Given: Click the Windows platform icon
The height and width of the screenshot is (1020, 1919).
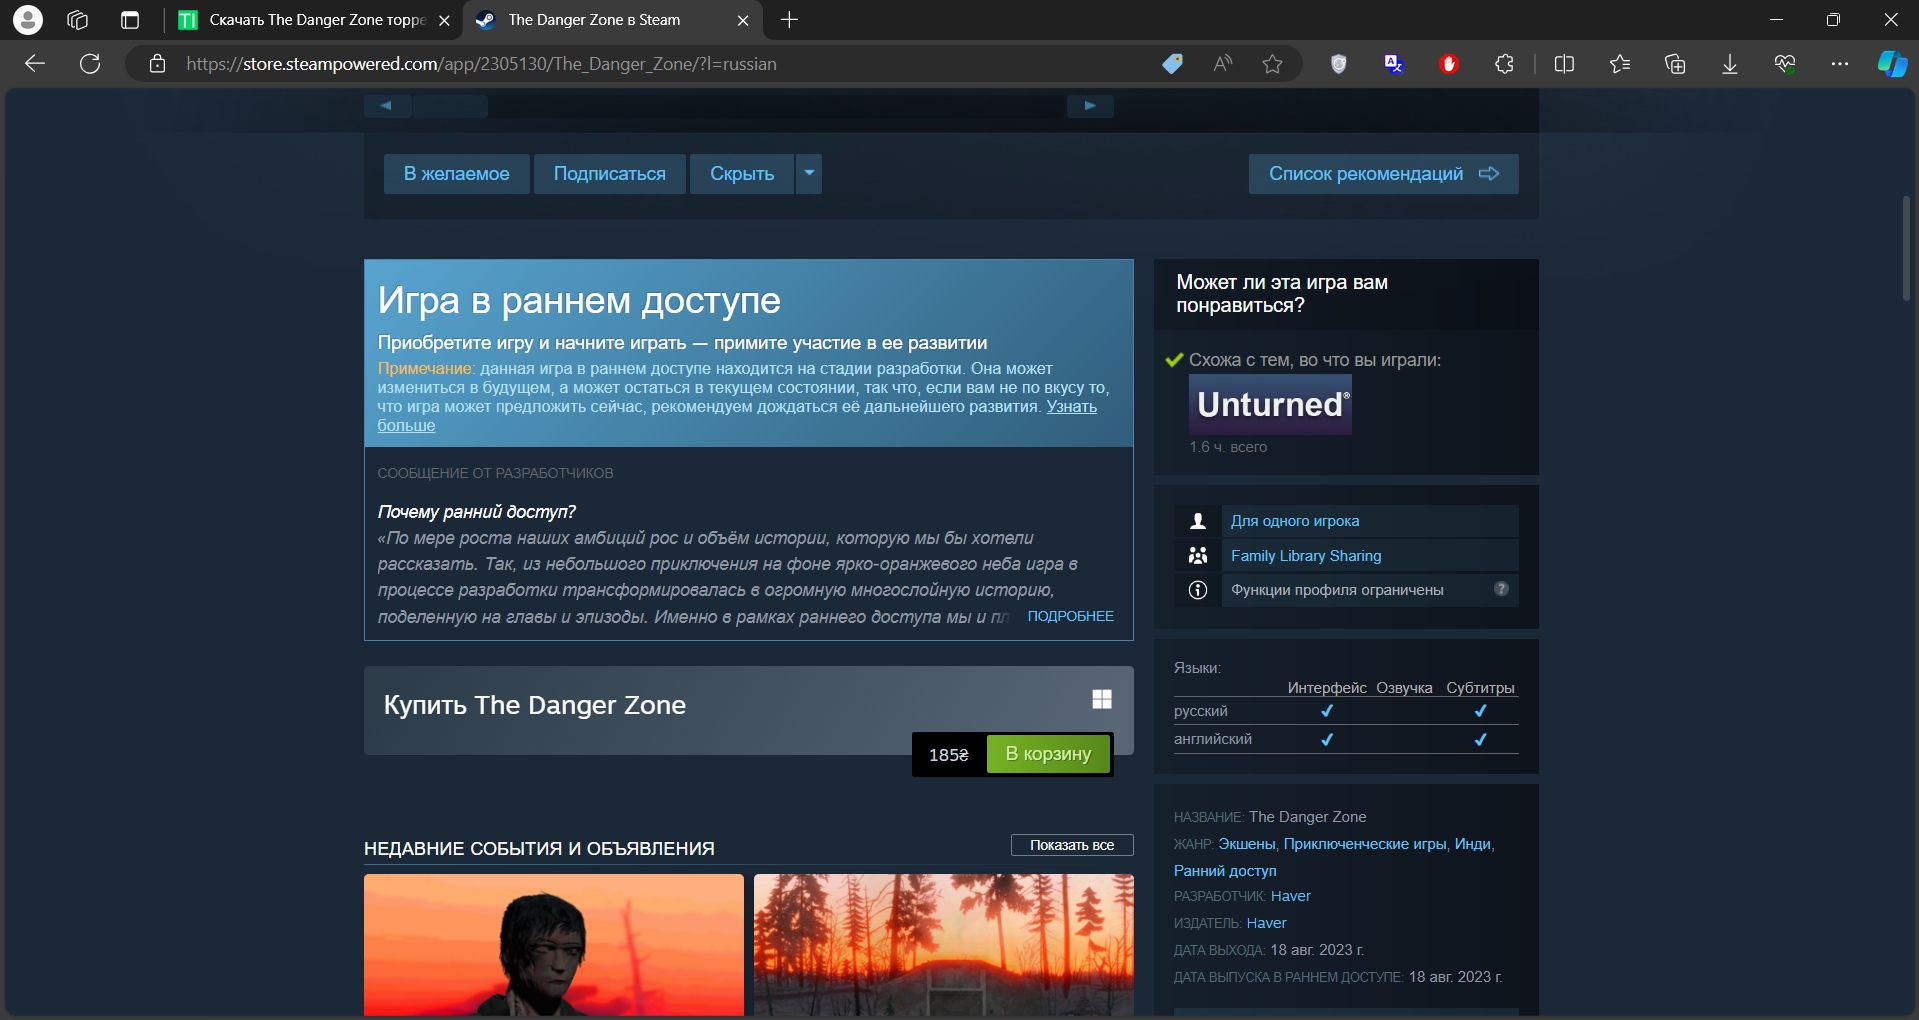Looking at the screenshot, I should [1102, 699].
